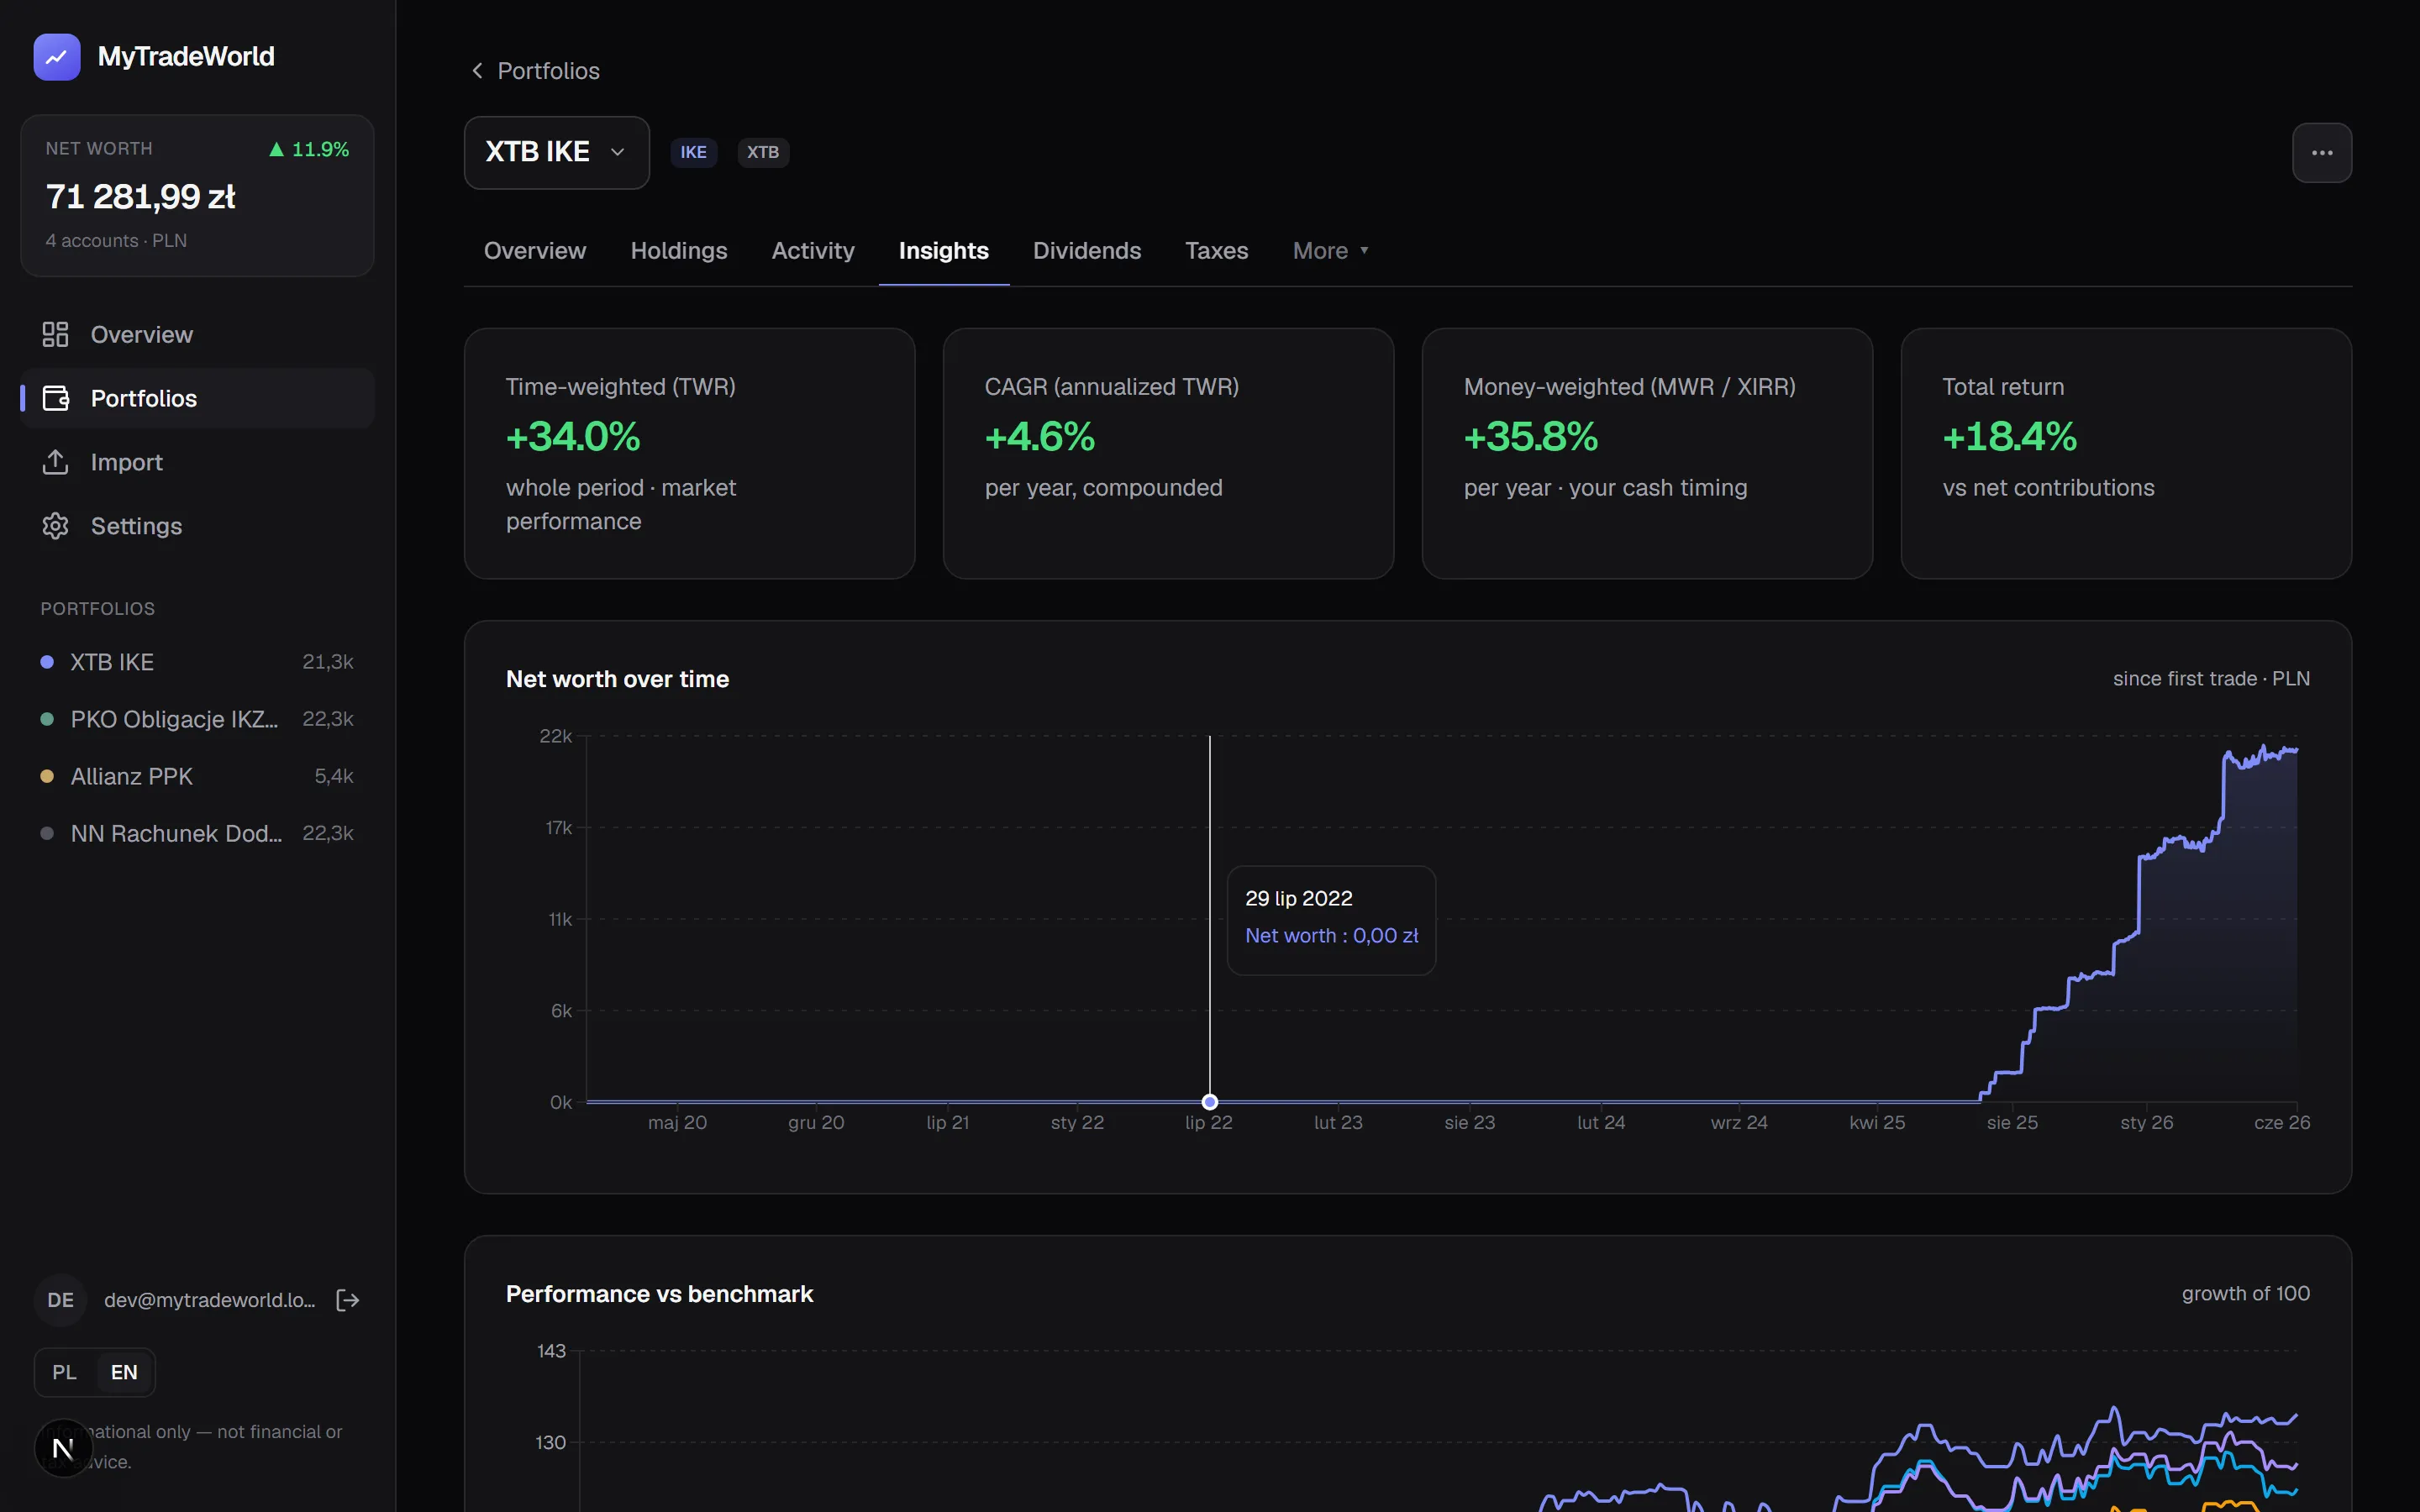The image size is (2420, 1512).
Task: Click the blue dot beside XTB IKE
Action: click(x=47, y=662)
